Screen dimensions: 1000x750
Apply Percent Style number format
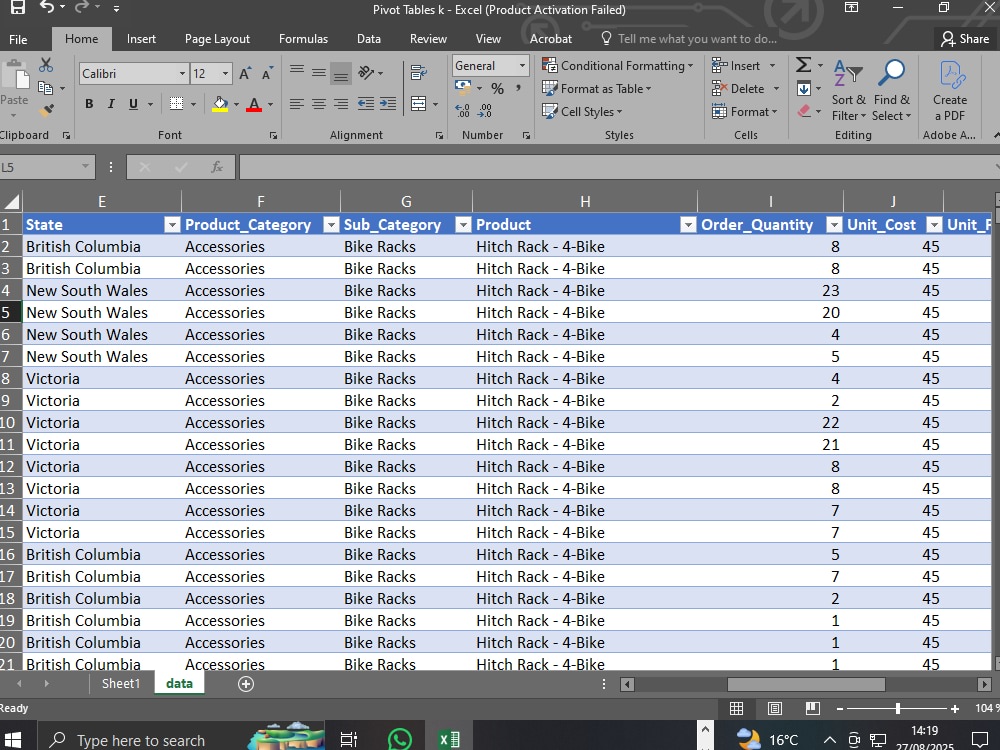(x=497, y=89)
